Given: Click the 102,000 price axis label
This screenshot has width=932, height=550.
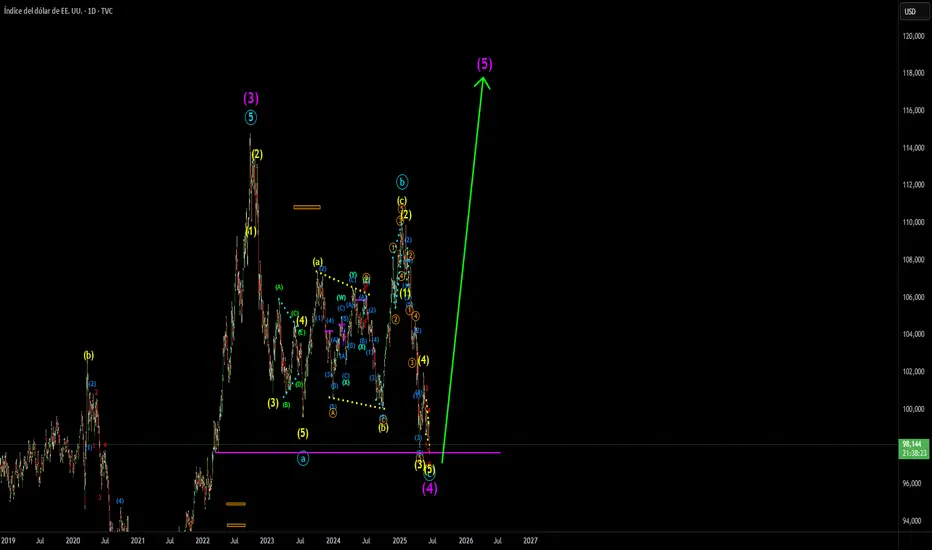Looking at the screenshot, I should coord(914,371).
